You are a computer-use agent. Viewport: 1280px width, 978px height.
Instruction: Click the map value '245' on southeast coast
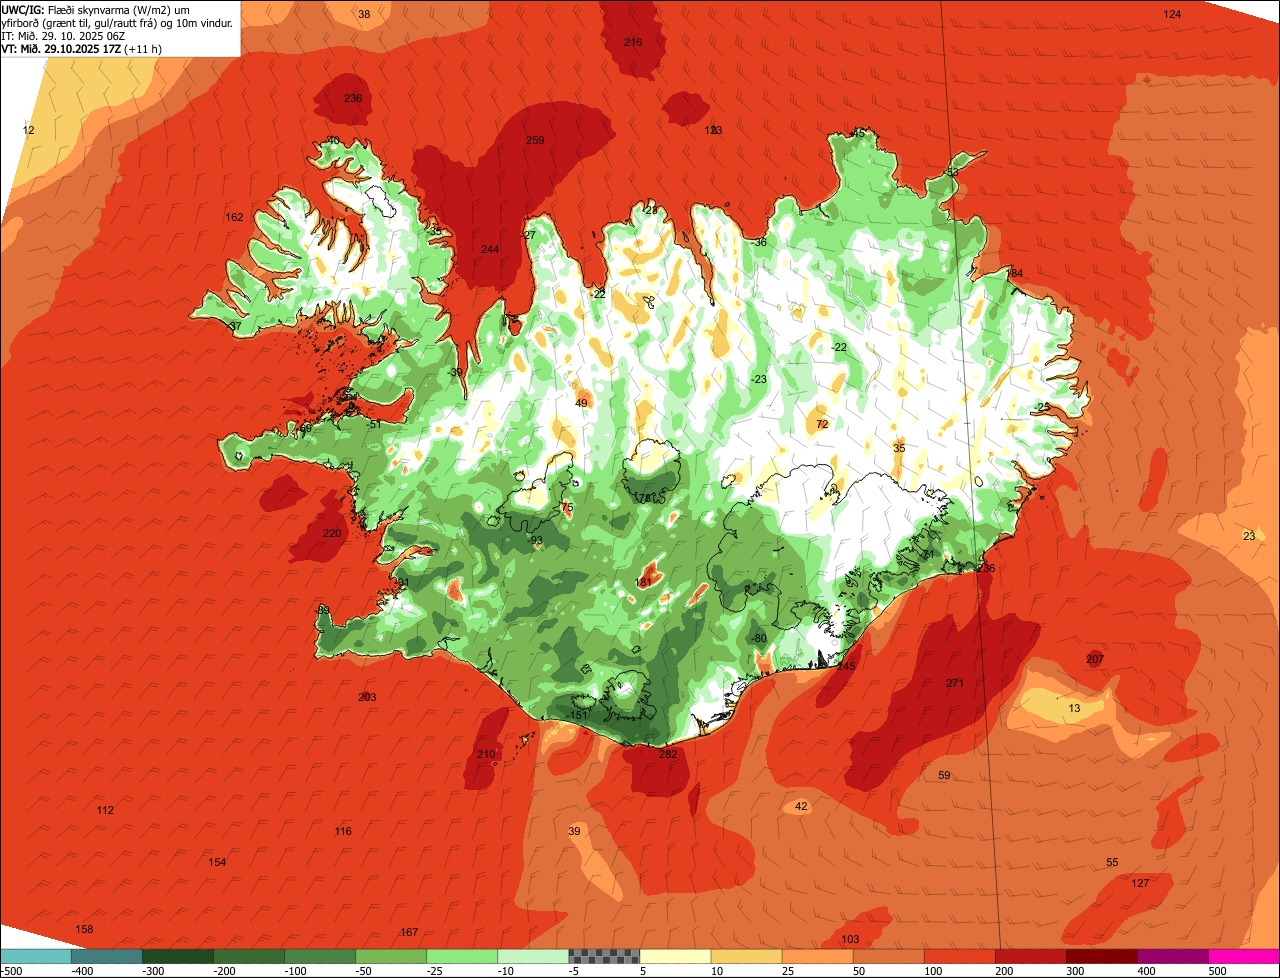pyautogui.click(x=847, y=666)
